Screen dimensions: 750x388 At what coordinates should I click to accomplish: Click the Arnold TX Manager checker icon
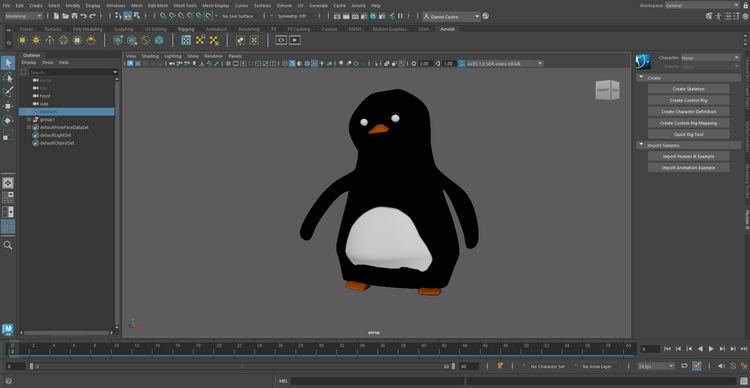[x=187, y=40]
